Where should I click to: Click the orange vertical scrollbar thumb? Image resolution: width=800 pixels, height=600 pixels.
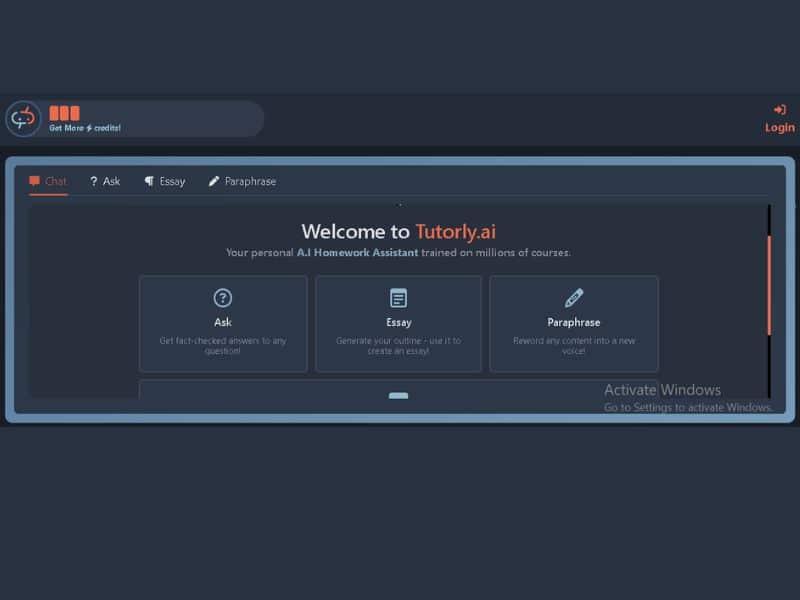[769, 286]
